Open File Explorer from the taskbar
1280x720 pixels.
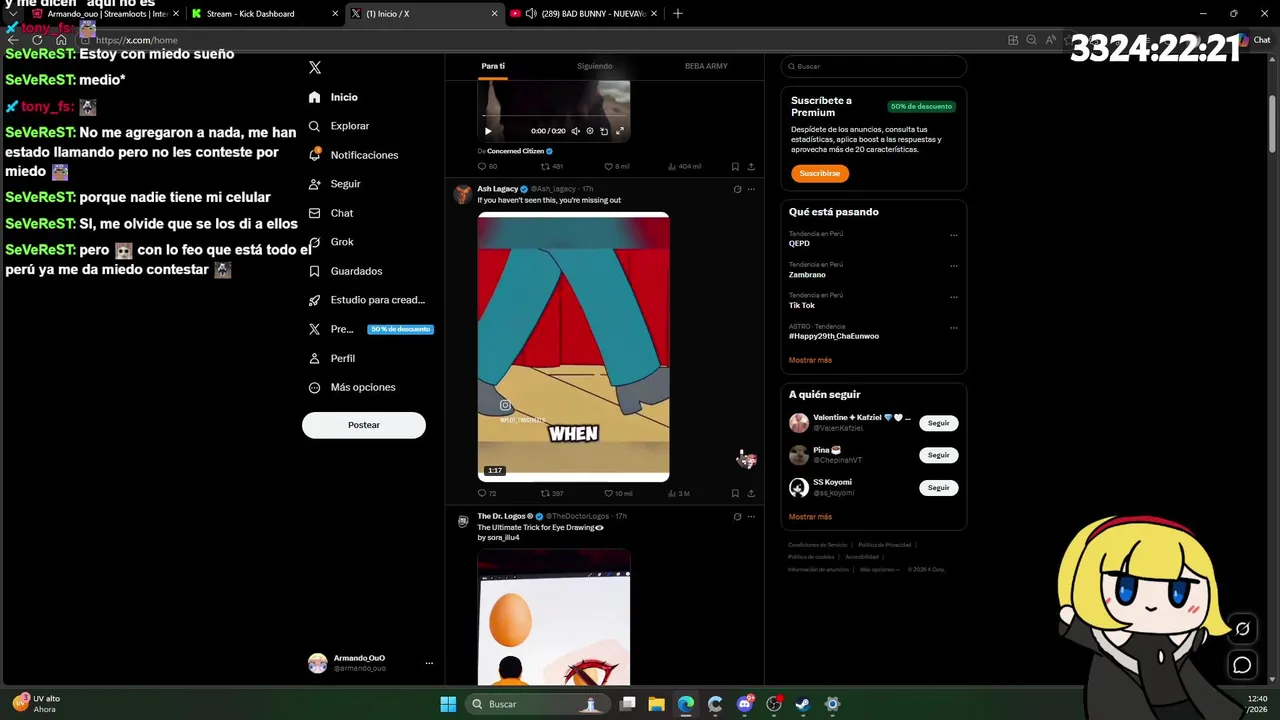[x=656, y=704]
